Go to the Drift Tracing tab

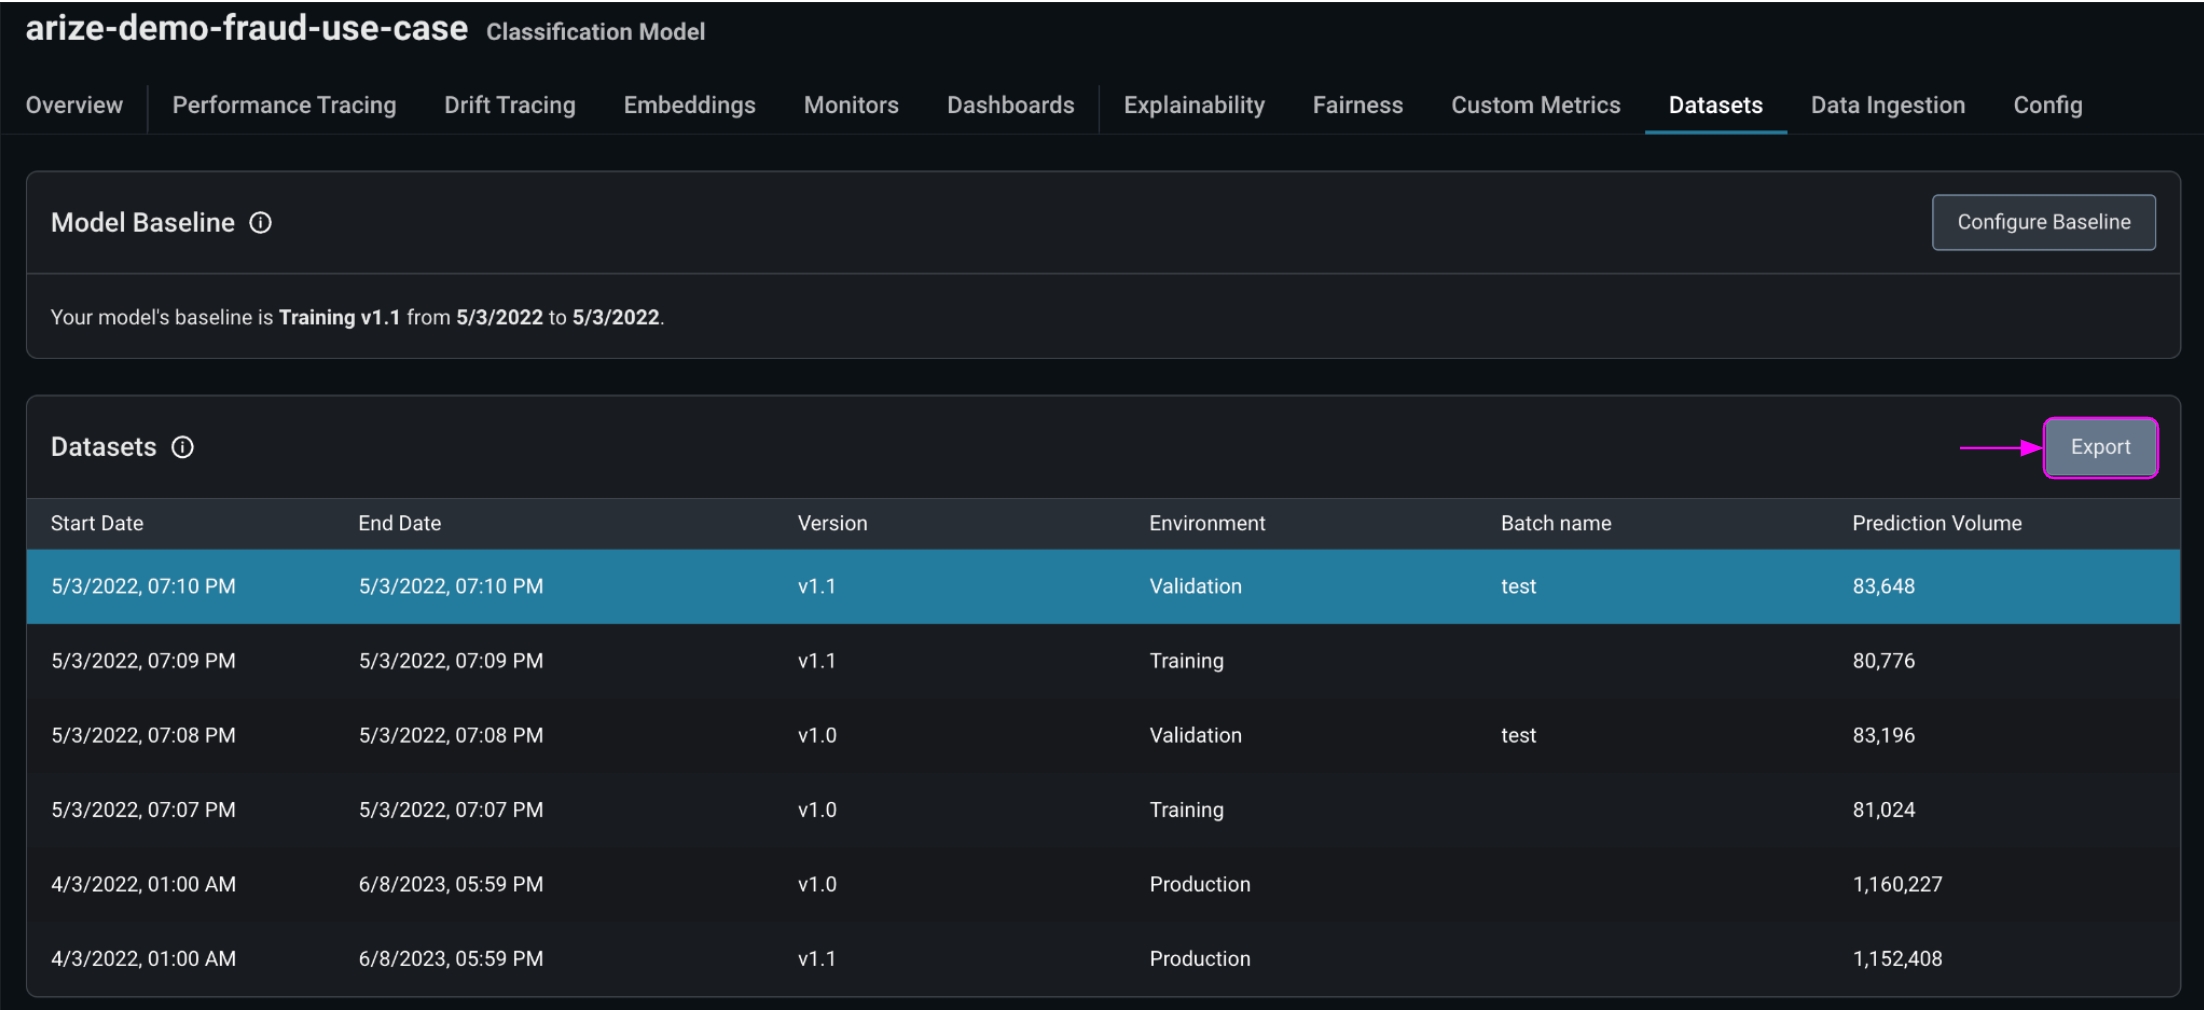pos(509,105)
